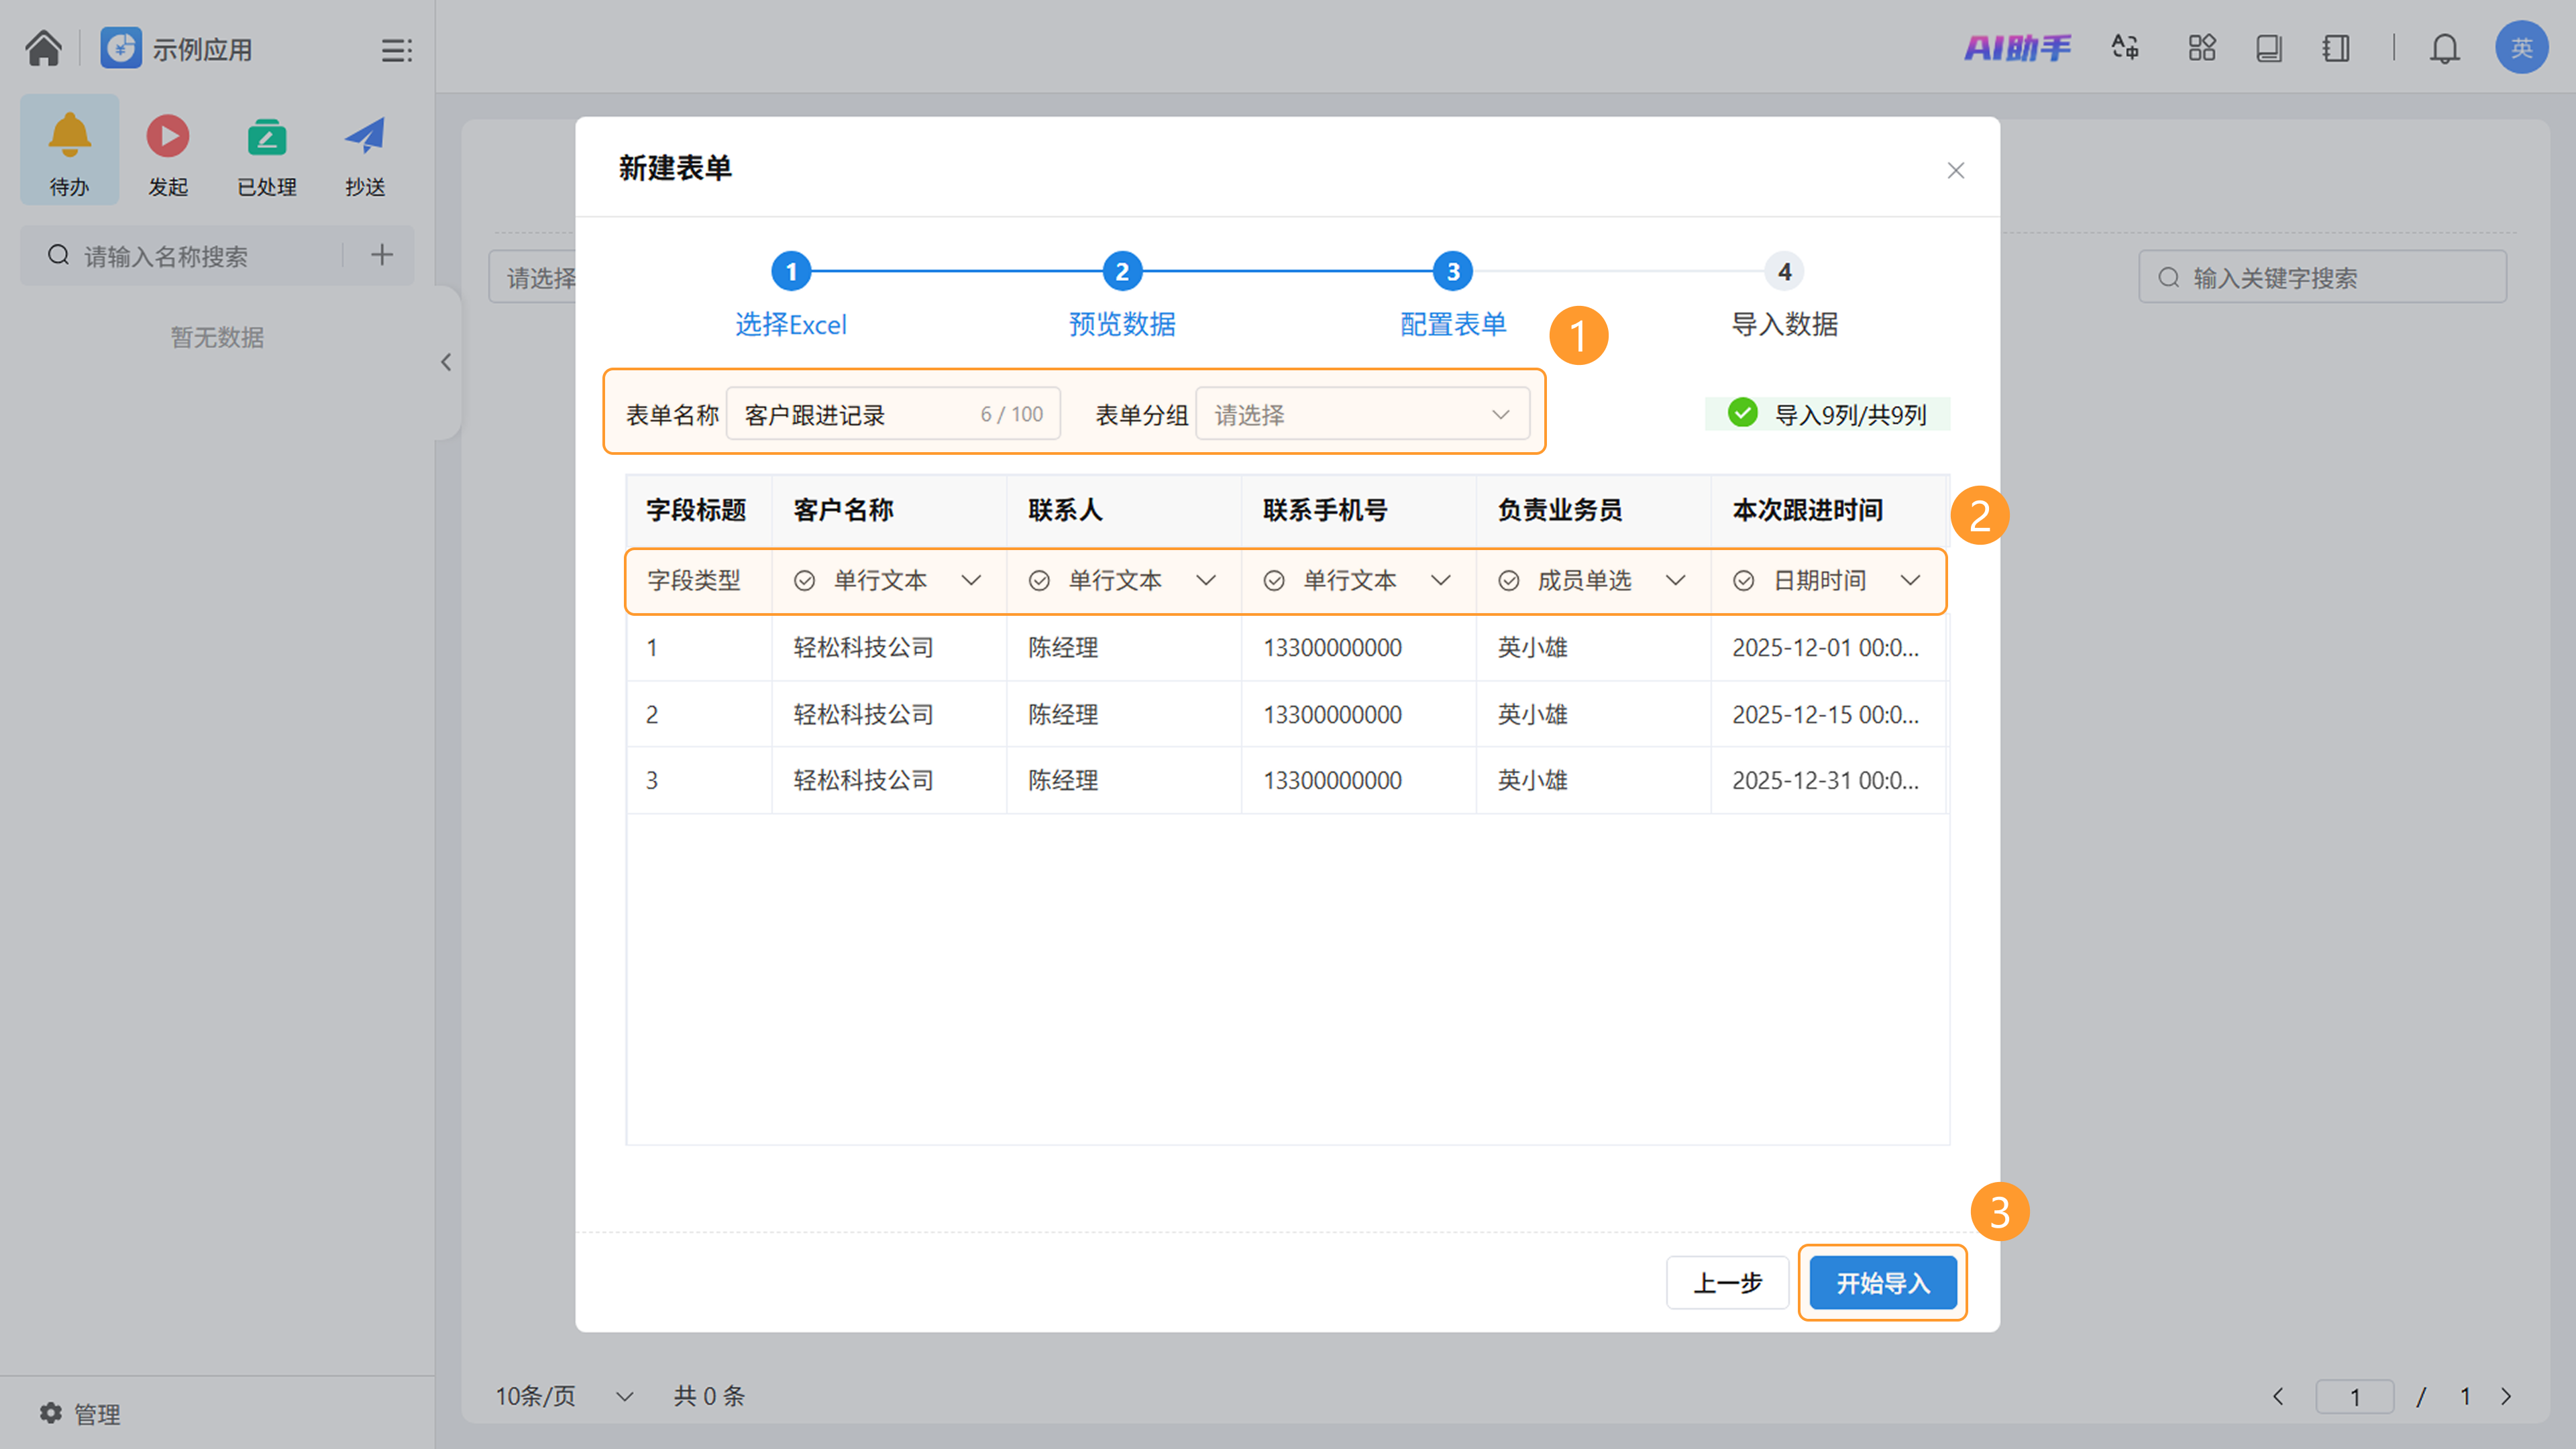Open the 待办 bell shortcut
The width and height of the screenshot is (2576, 1449).
[69, 150]
